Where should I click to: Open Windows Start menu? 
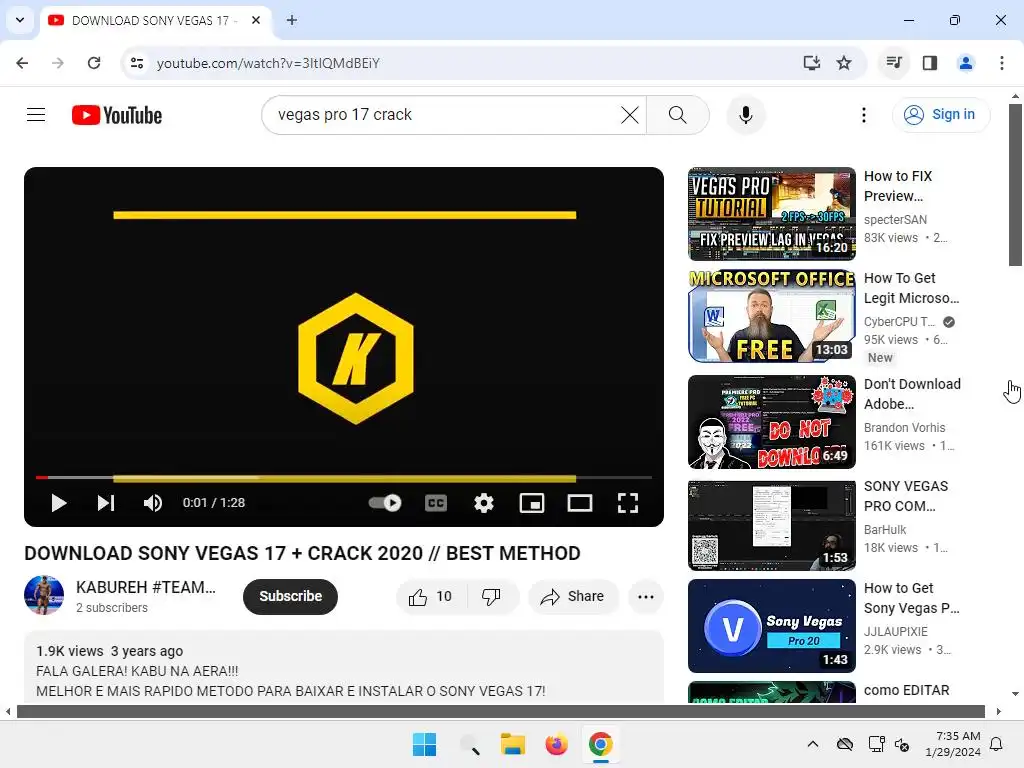(424, 744)
